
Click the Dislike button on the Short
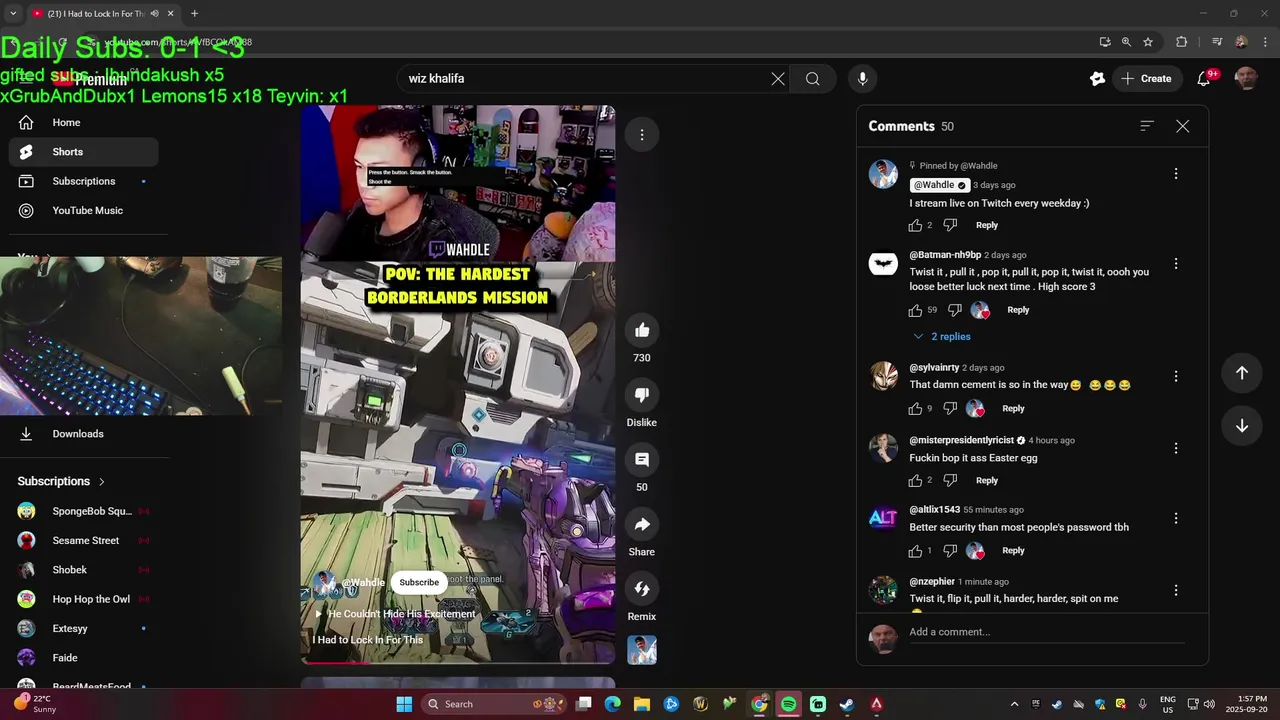[x=642, y=395]
